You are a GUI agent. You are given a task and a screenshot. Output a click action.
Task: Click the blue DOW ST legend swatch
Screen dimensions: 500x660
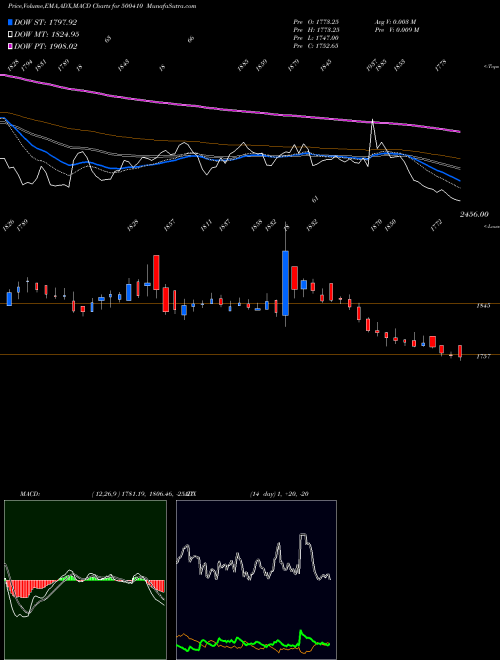[10, 22]
